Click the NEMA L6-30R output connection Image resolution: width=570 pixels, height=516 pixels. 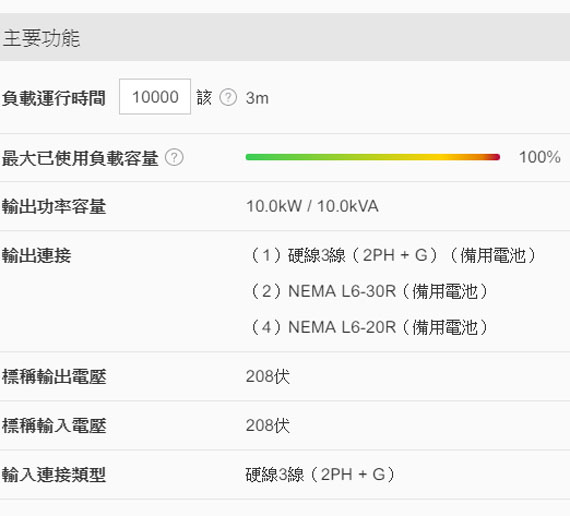point(369,291)
